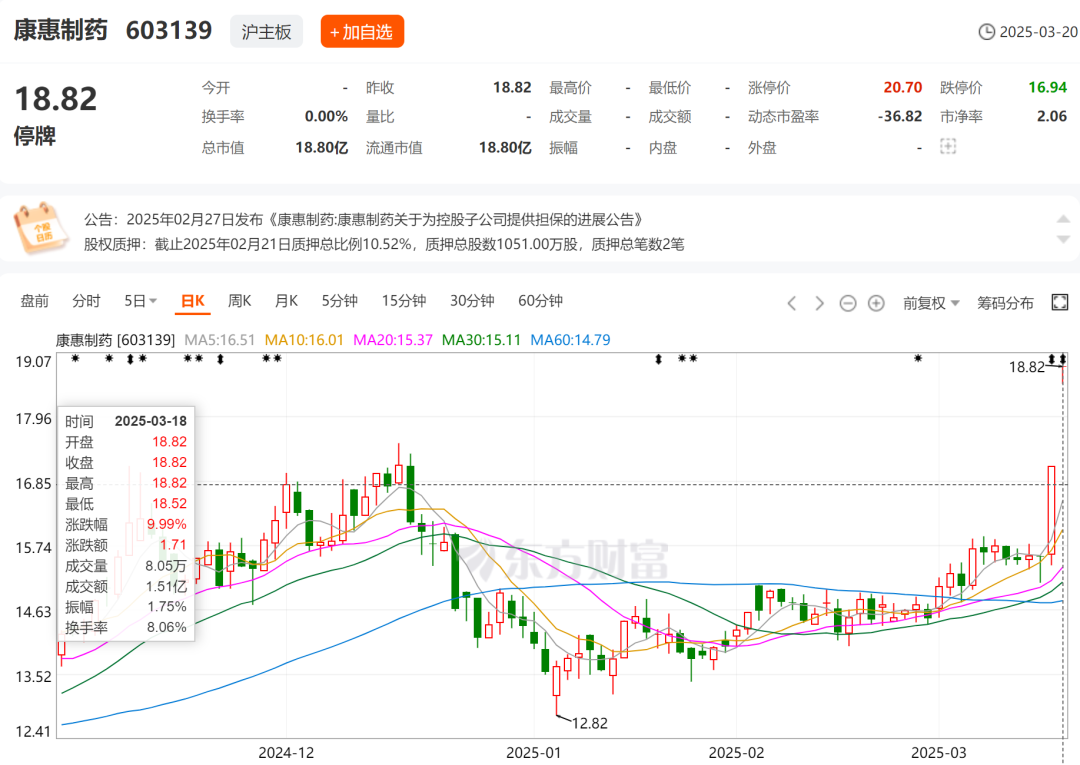Navigate chart backward with the left arrow icon

pyautogui.click(x=791, y=302)
